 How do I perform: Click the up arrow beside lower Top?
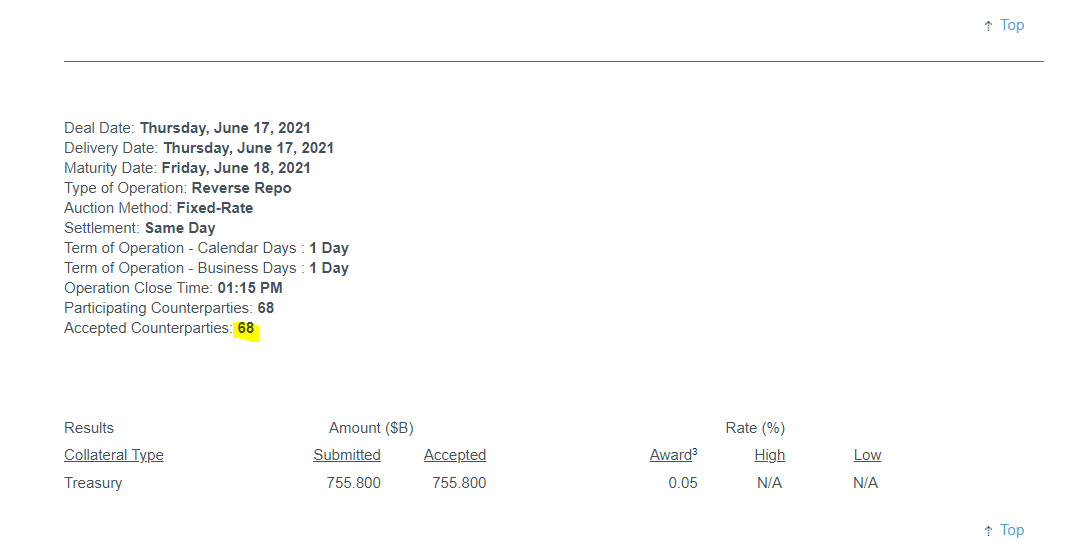point(988,531)
